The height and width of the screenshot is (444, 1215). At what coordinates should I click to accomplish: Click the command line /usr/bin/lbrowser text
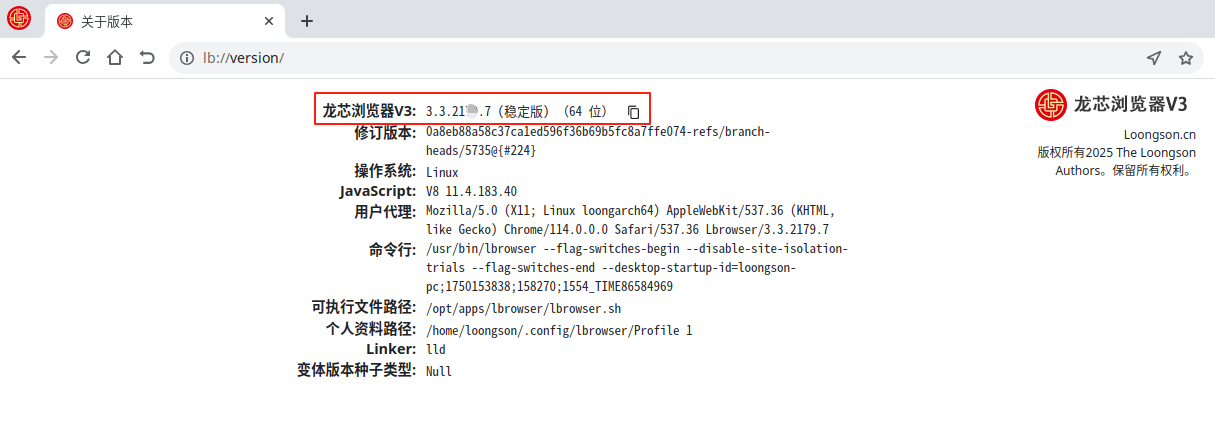tap(636, 267)
